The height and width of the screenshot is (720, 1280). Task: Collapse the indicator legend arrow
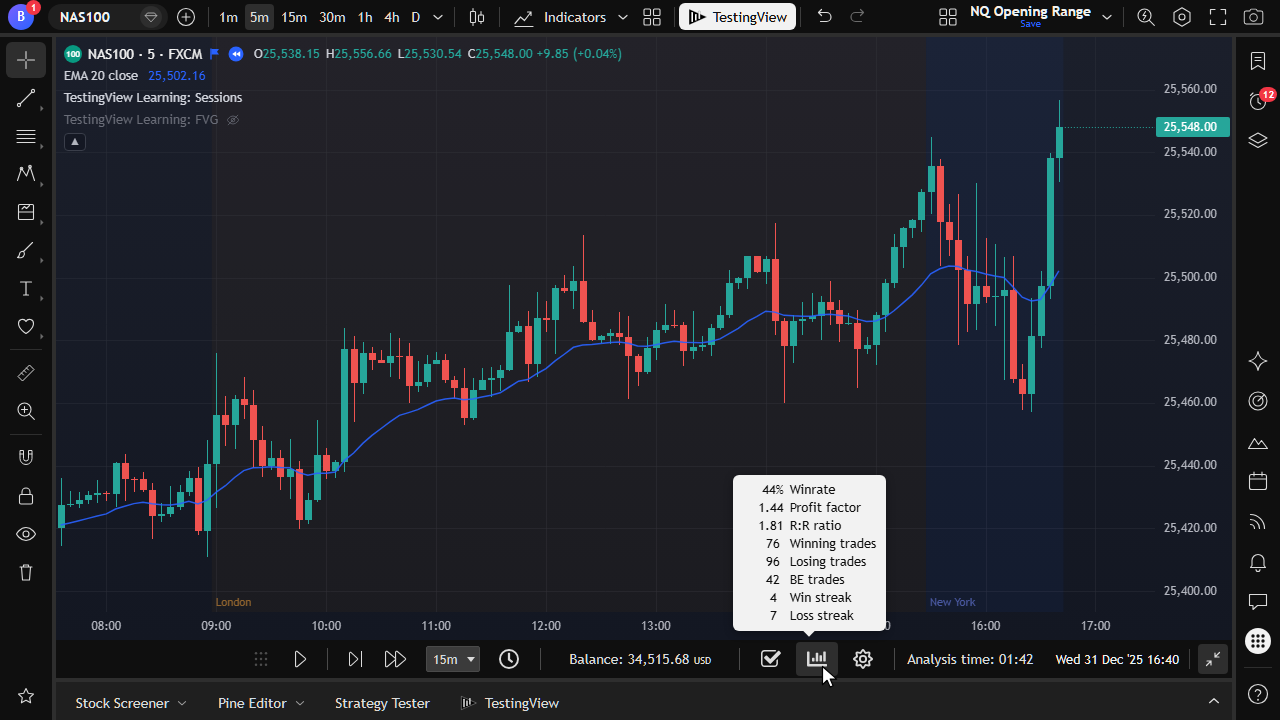(75, 142)
